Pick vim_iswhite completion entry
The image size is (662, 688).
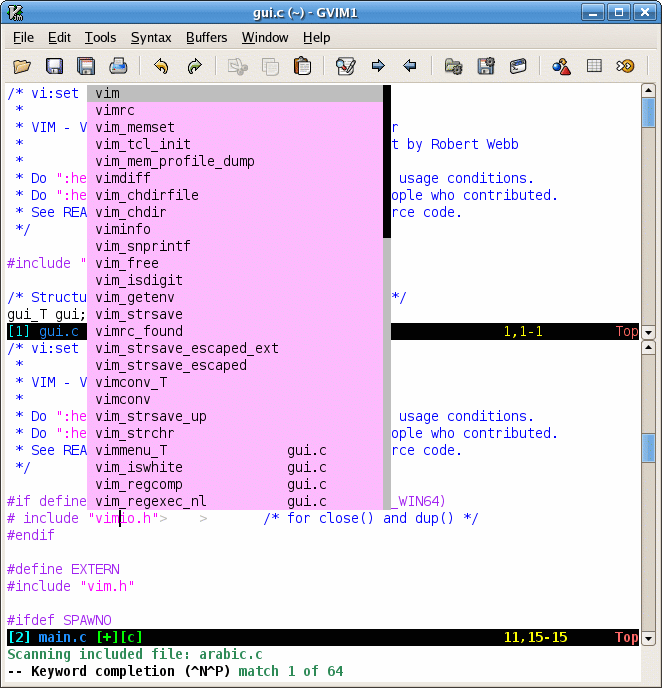tap(139, 467)
